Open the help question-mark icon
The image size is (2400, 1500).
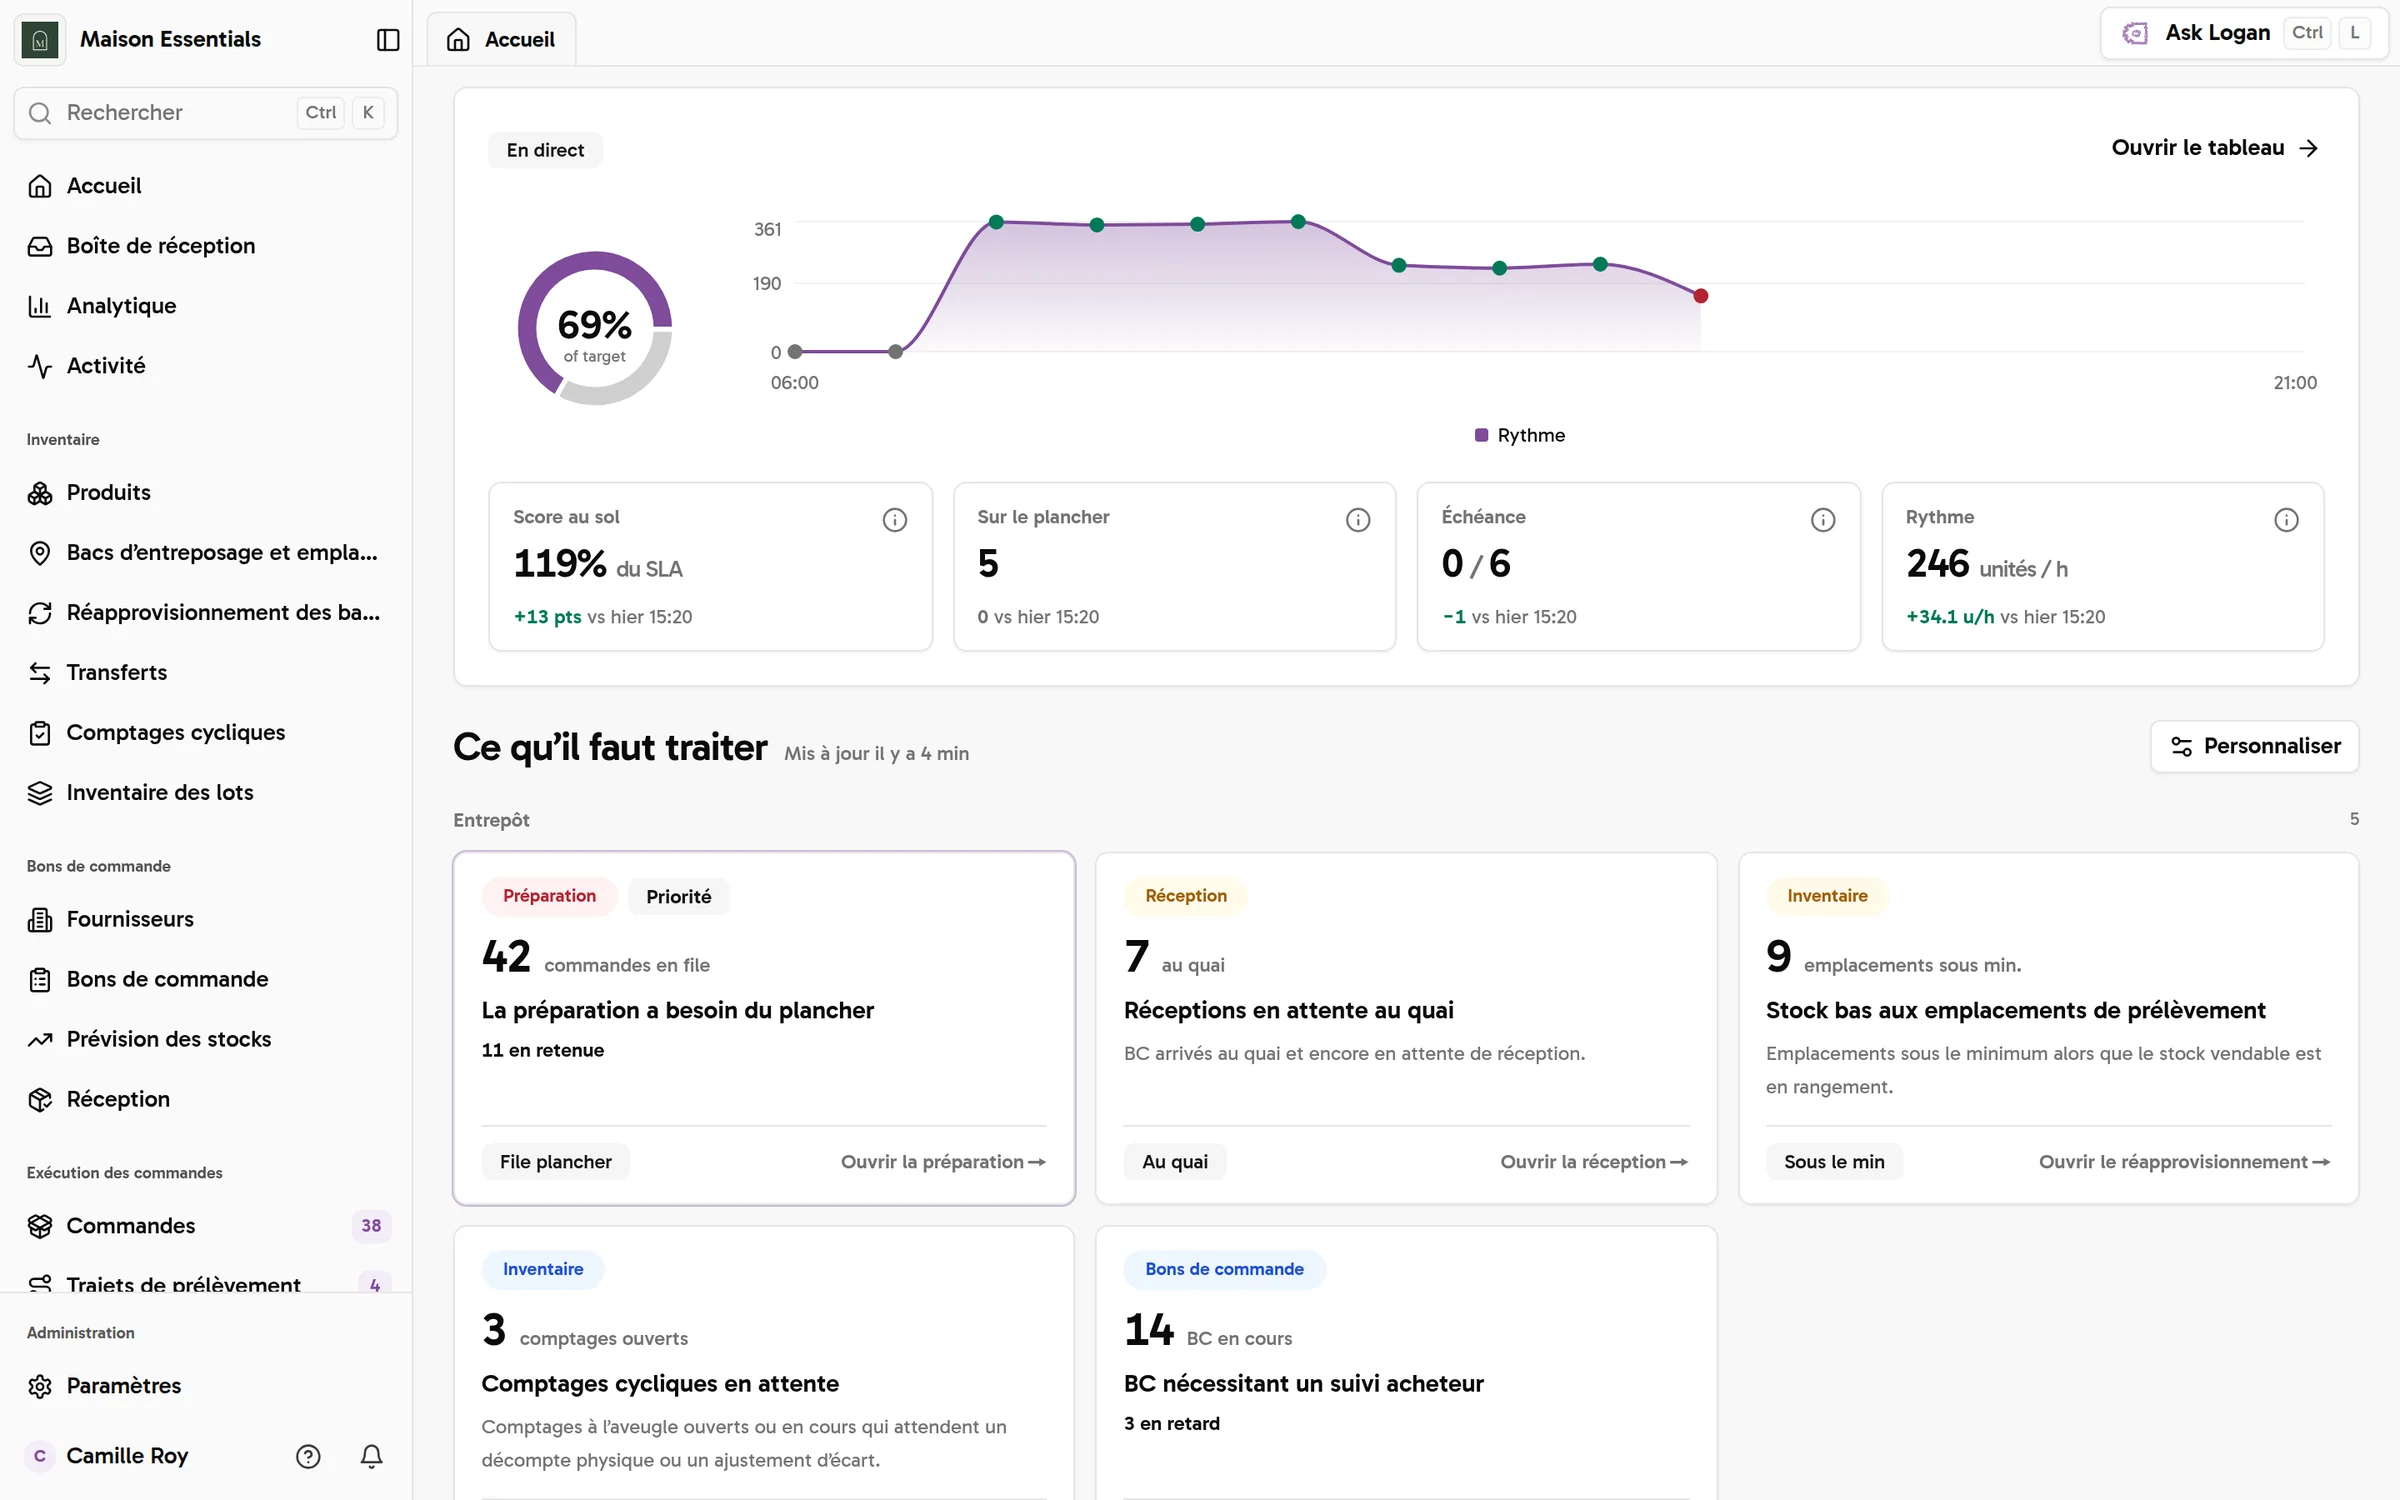pos(308,1456)
